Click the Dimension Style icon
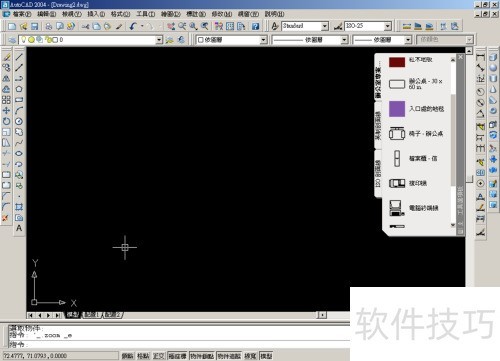The width and height of the screenshot is (500, 361). 338,26
